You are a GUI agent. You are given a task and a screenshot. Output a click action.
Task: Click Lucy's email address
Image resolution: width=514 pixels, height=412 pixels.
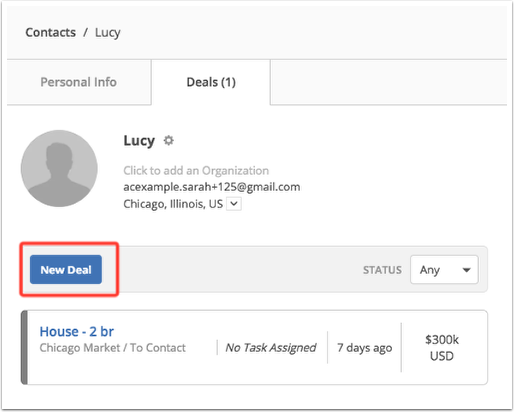click(x=212, y=187)
